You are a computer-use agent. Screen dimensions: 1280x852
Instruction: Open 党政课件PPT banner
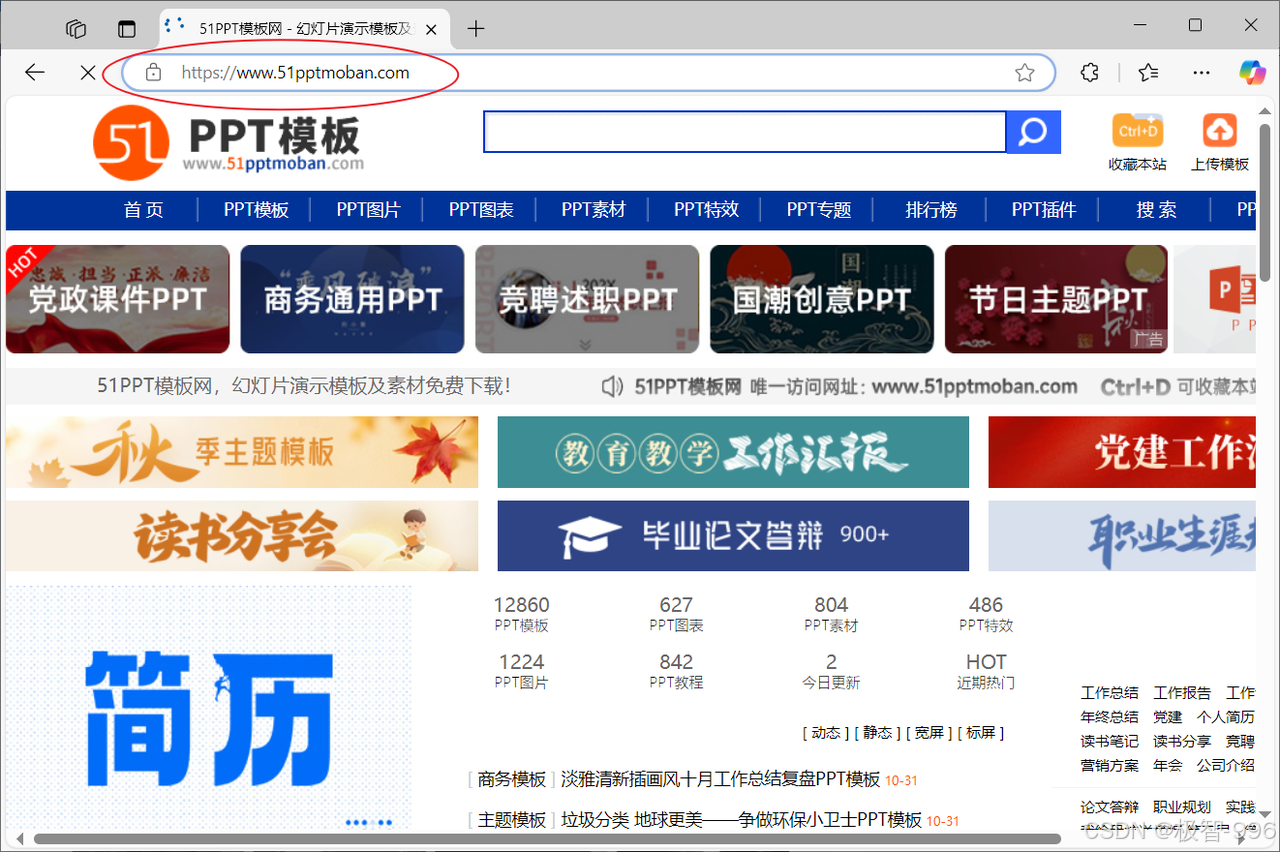(x=117, y=299)
